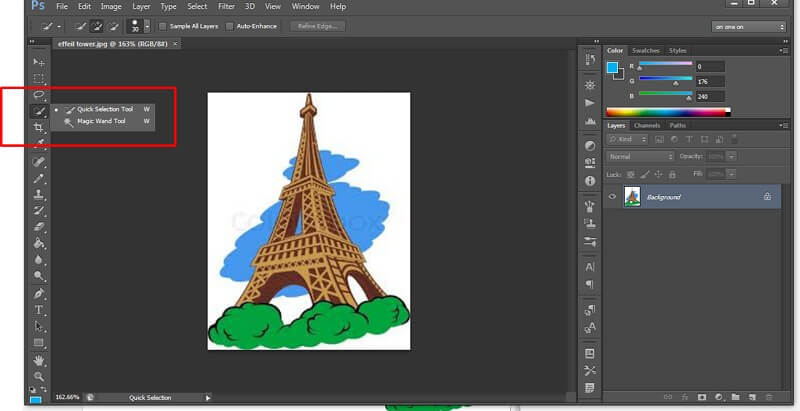Select the Rectangular Marquee tool
The width and height of the screenshot is (800, 411).
pyautogui.click(x=39, y=78)
